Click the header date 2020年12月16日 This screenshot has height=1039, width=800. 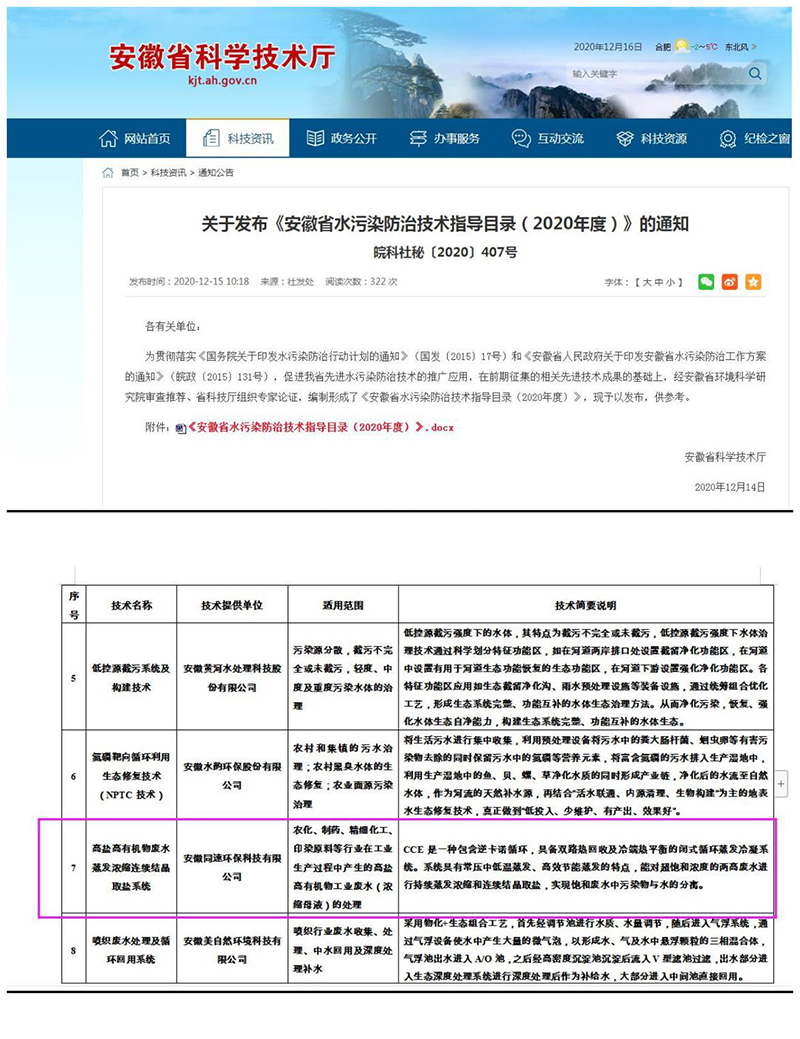(608, 47)
